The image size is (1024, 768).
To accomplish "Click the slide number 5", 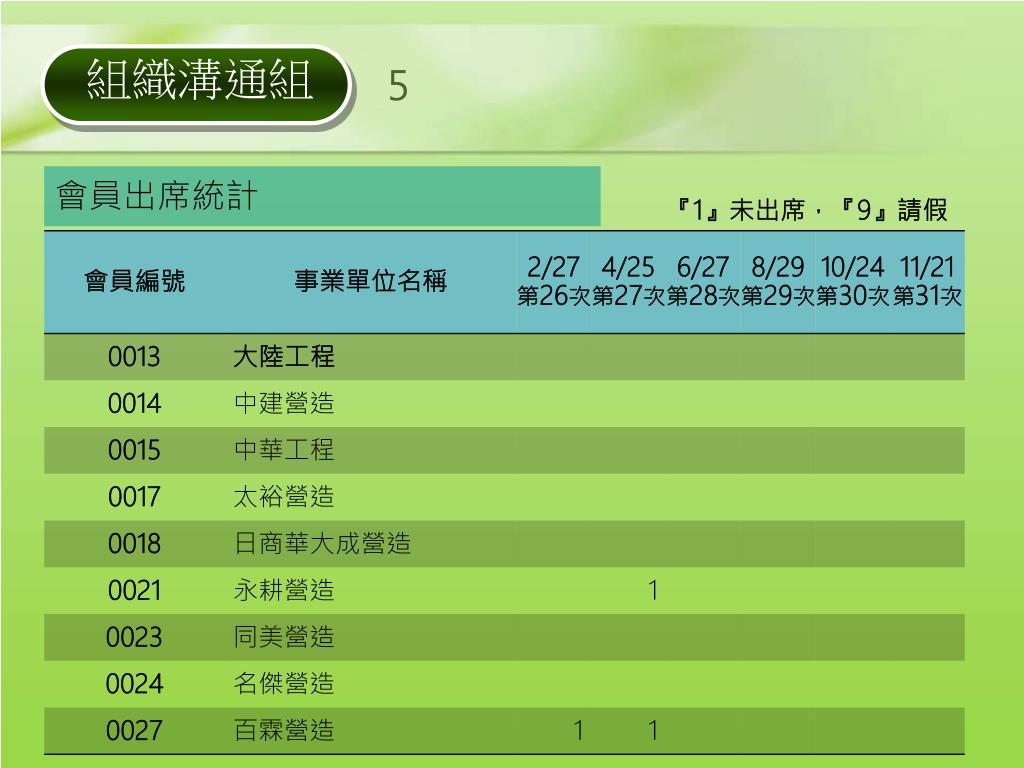I will (x=398, y=86).
